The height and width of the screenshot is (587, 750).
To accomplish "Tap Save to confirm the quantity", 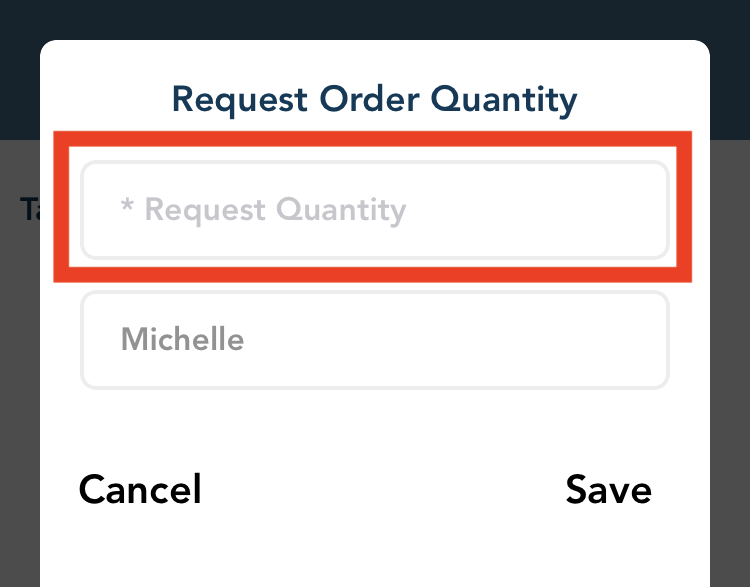I will pyautogui.click(x=608, y=490).
